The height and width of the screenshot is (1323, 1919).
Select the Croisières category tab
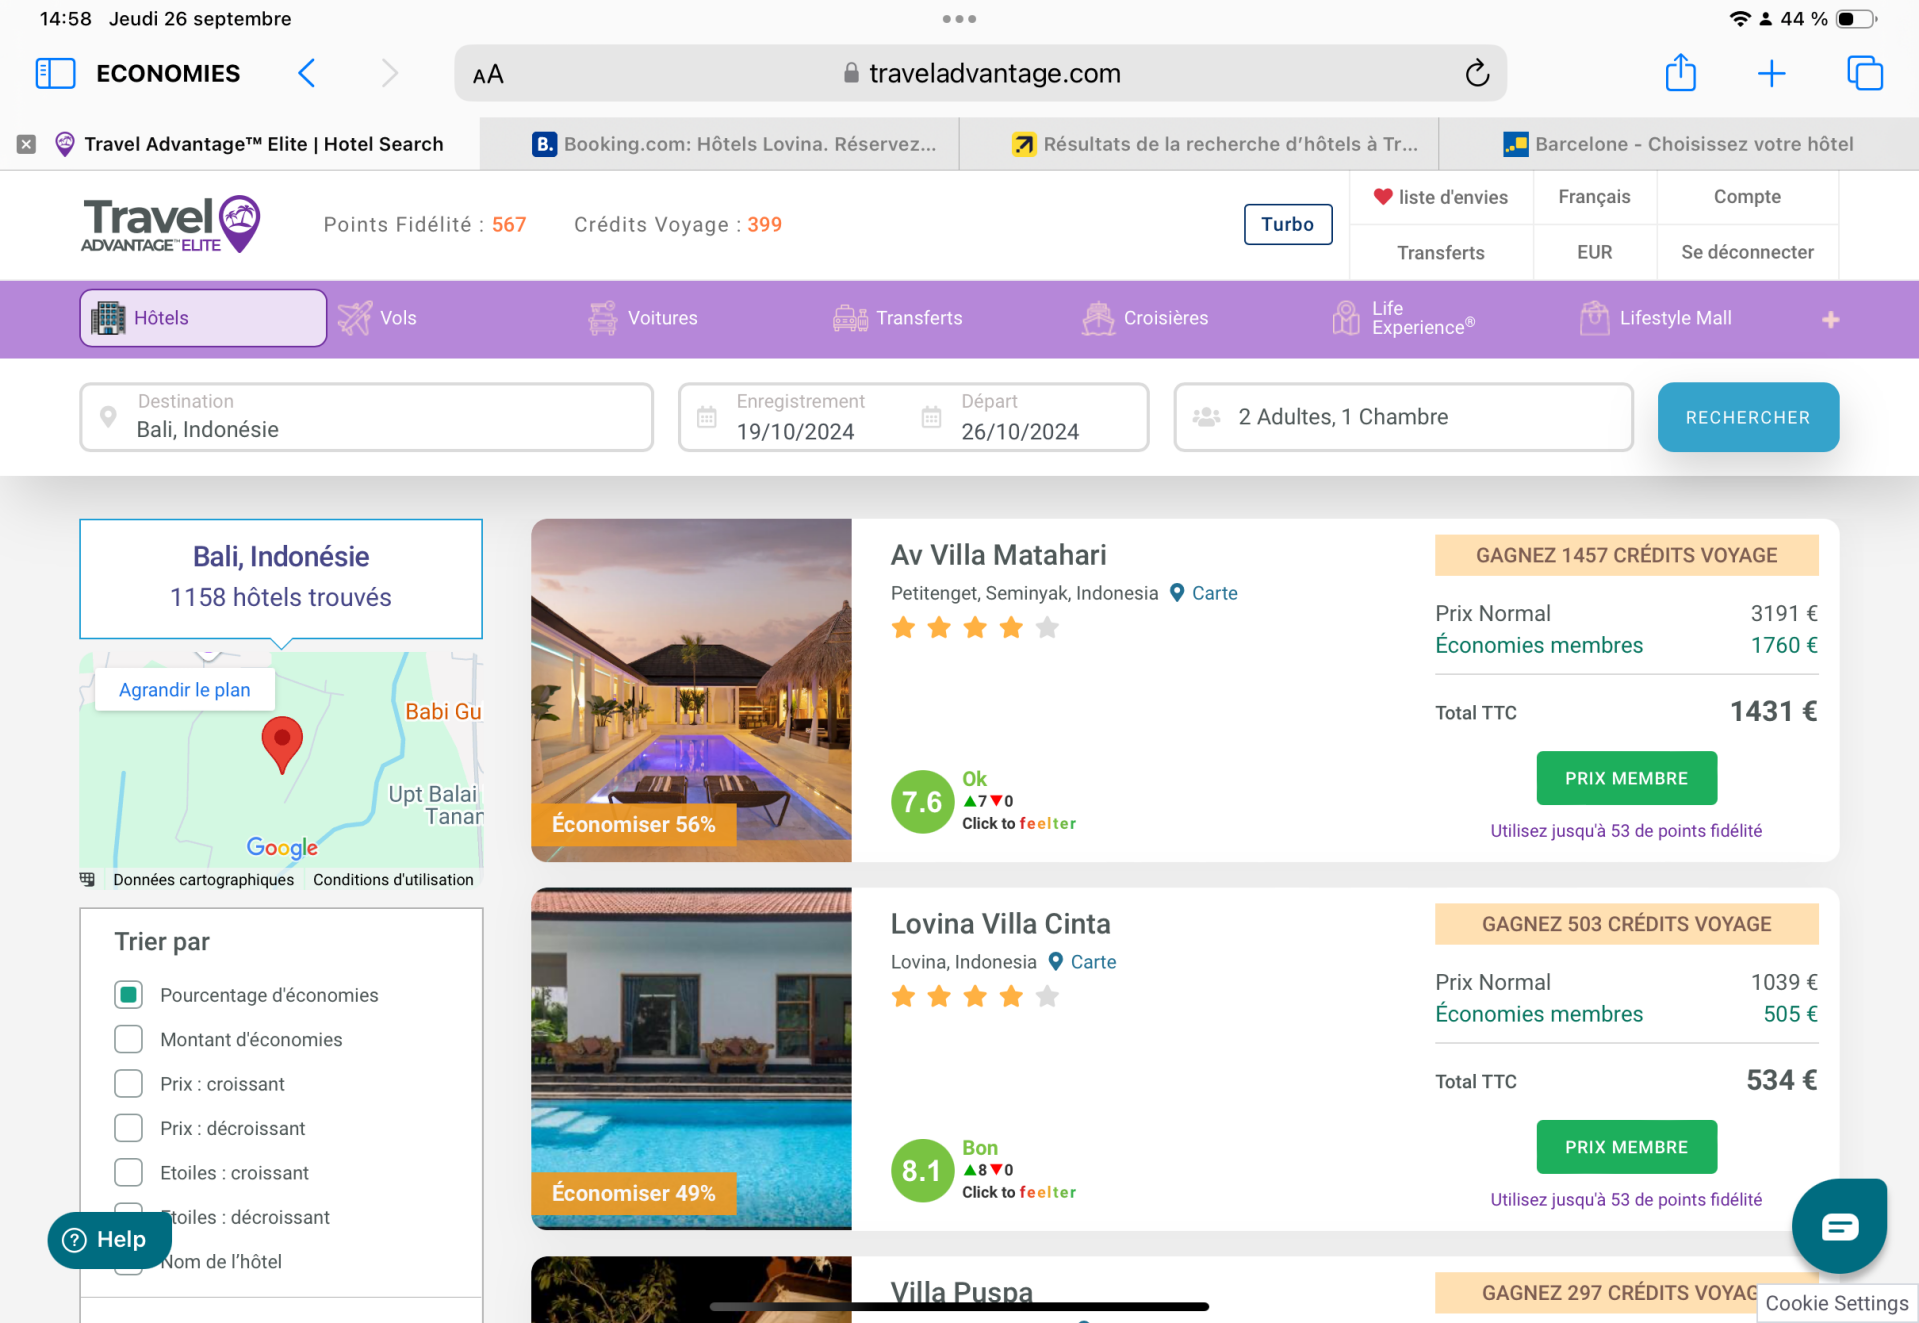point(1145,318)
